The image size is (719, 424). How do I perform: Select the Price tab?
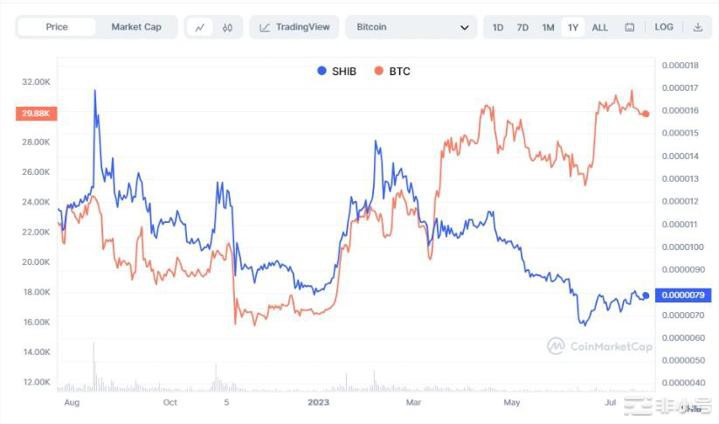click(x=57, y=27)
